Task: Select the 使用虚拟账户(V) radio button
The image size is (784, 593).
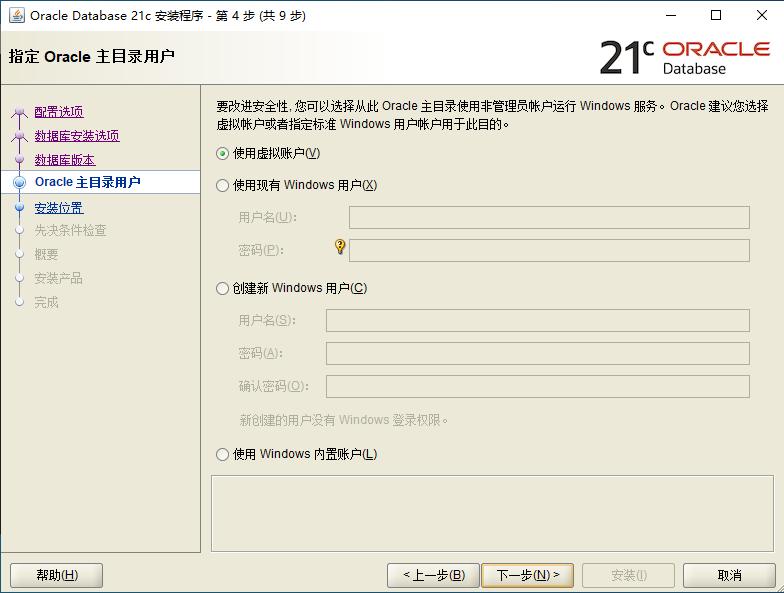Action: coord(222,154)
